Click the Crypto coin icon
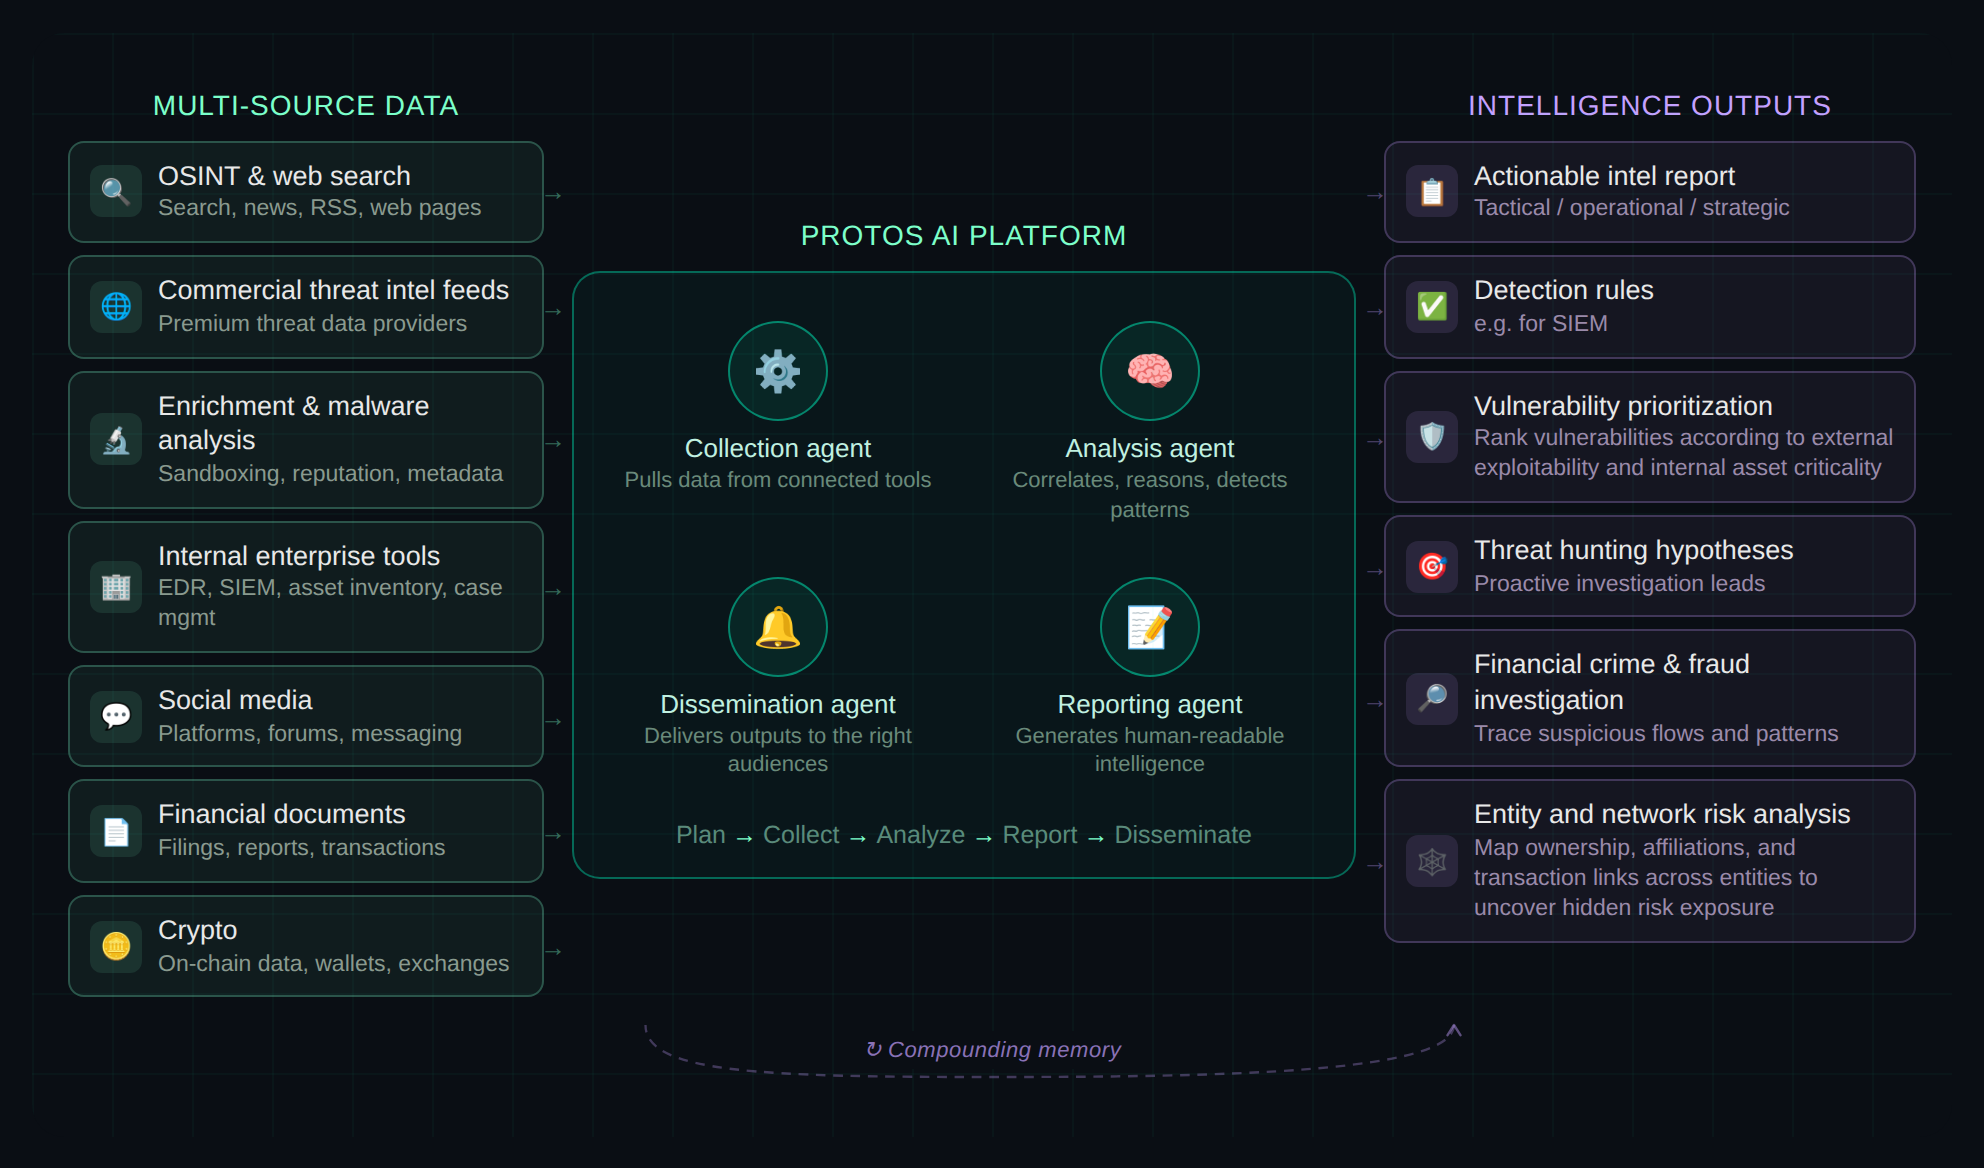 116,945
